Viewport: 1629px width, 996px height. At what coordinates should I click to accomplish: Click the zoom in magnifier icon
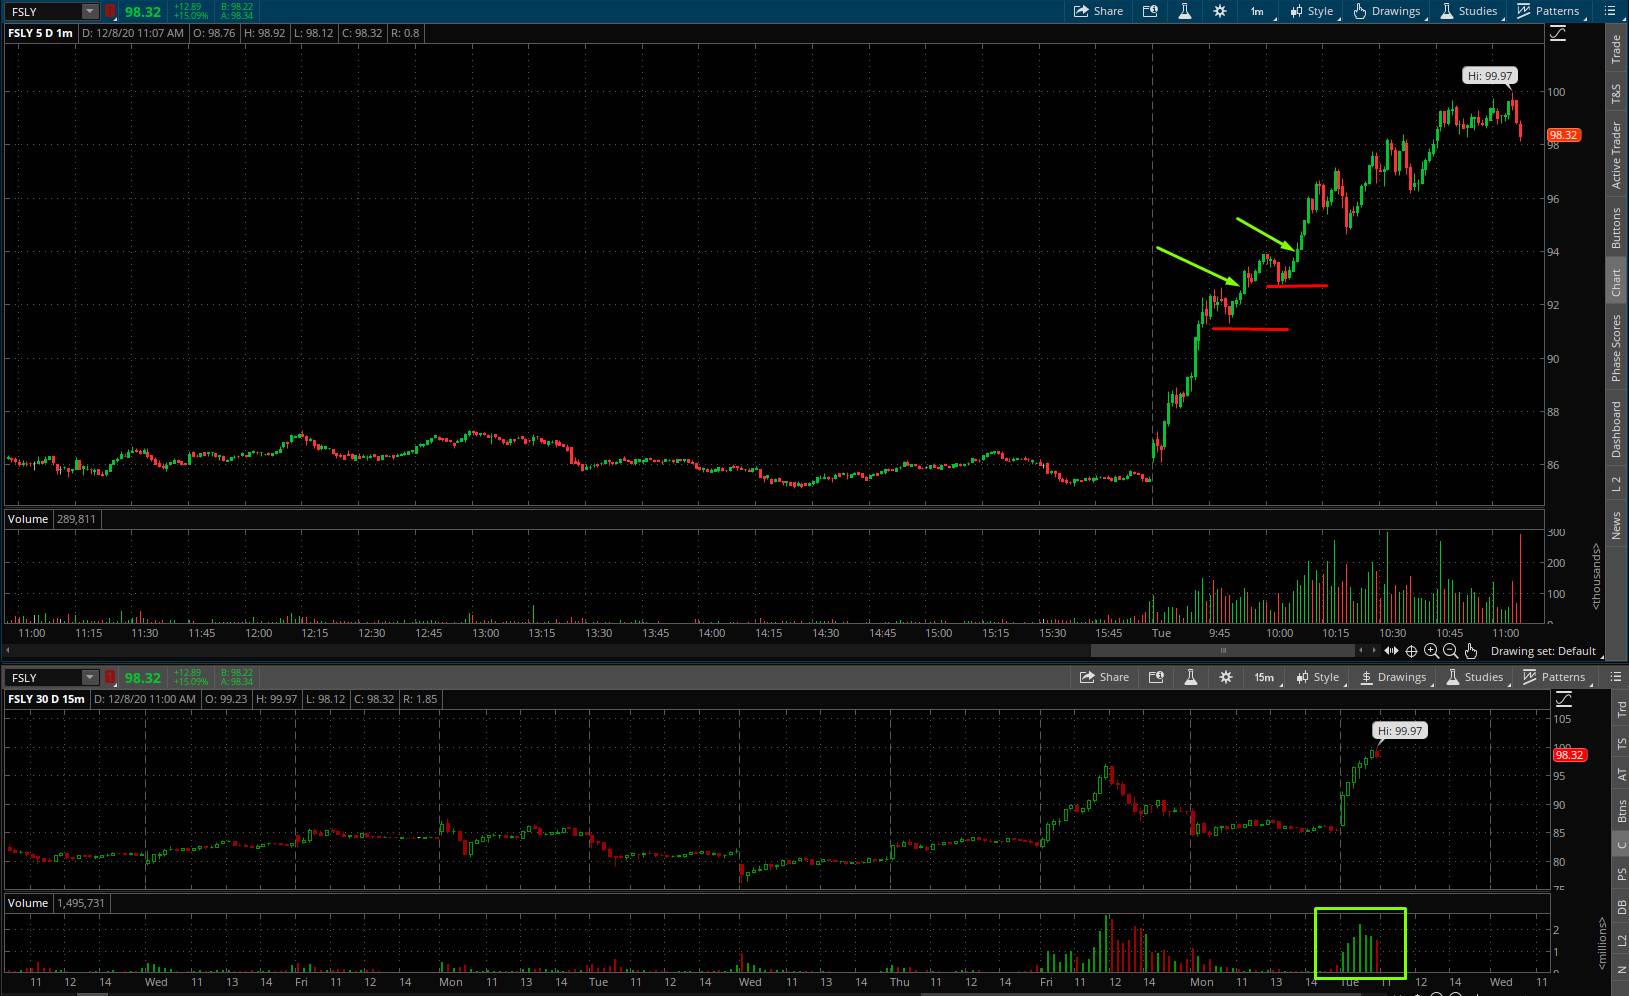[1431, 651]
